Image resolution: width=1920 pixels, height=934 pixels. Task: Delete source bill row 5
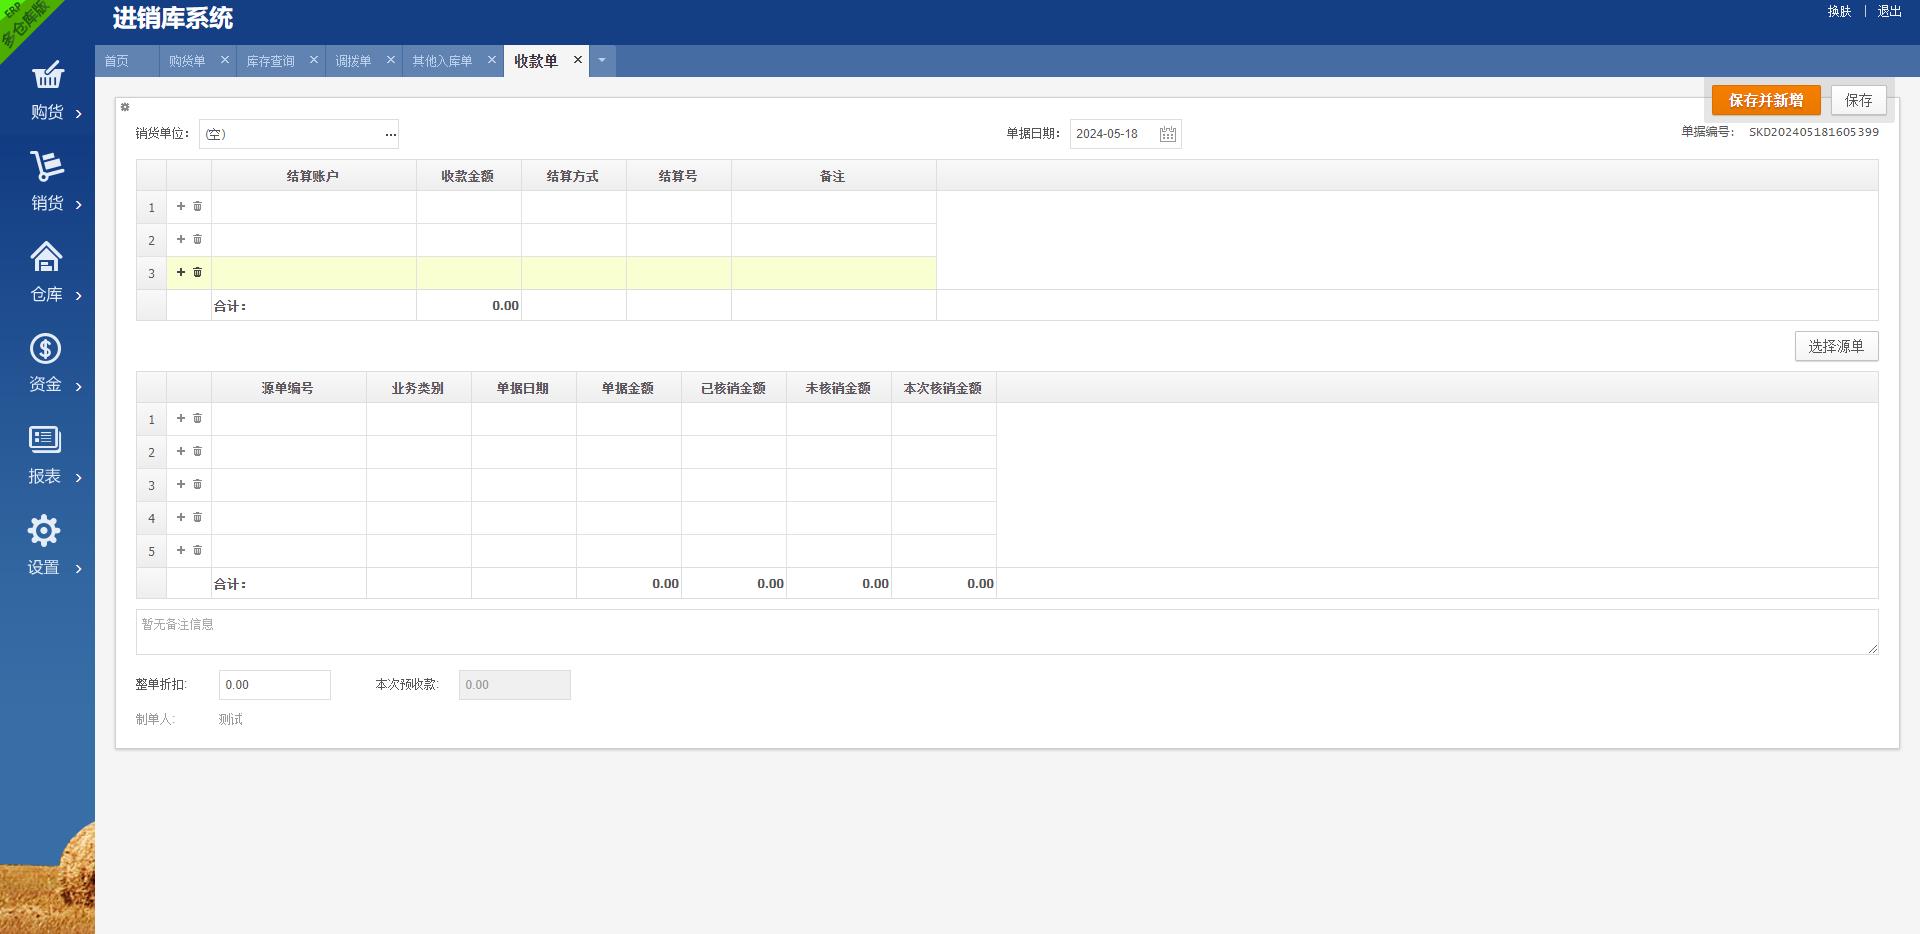197,550
